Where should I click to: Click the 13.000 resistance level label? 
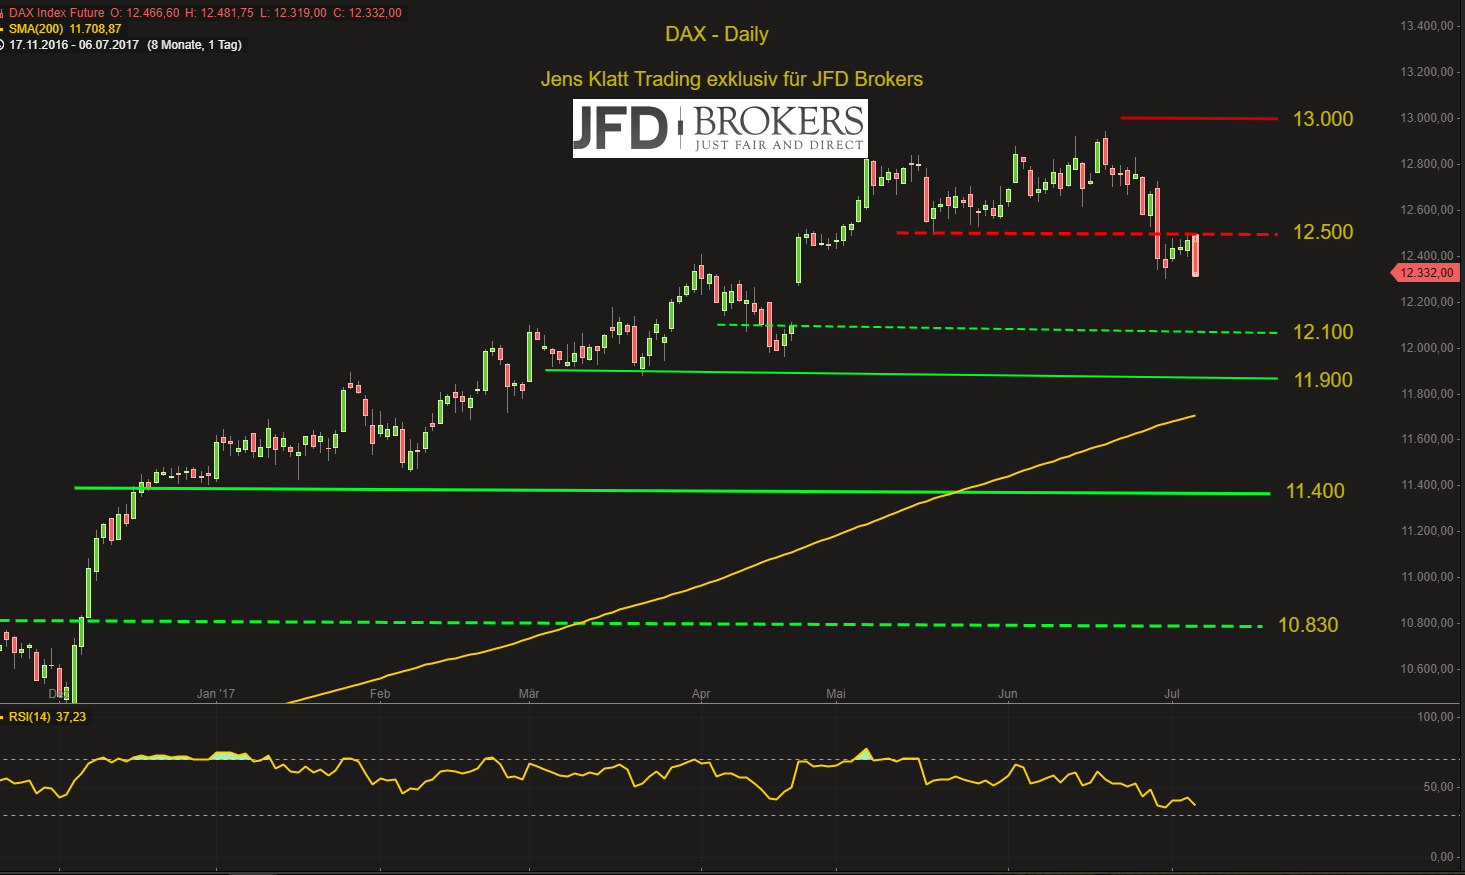(x=1323, y=119)
